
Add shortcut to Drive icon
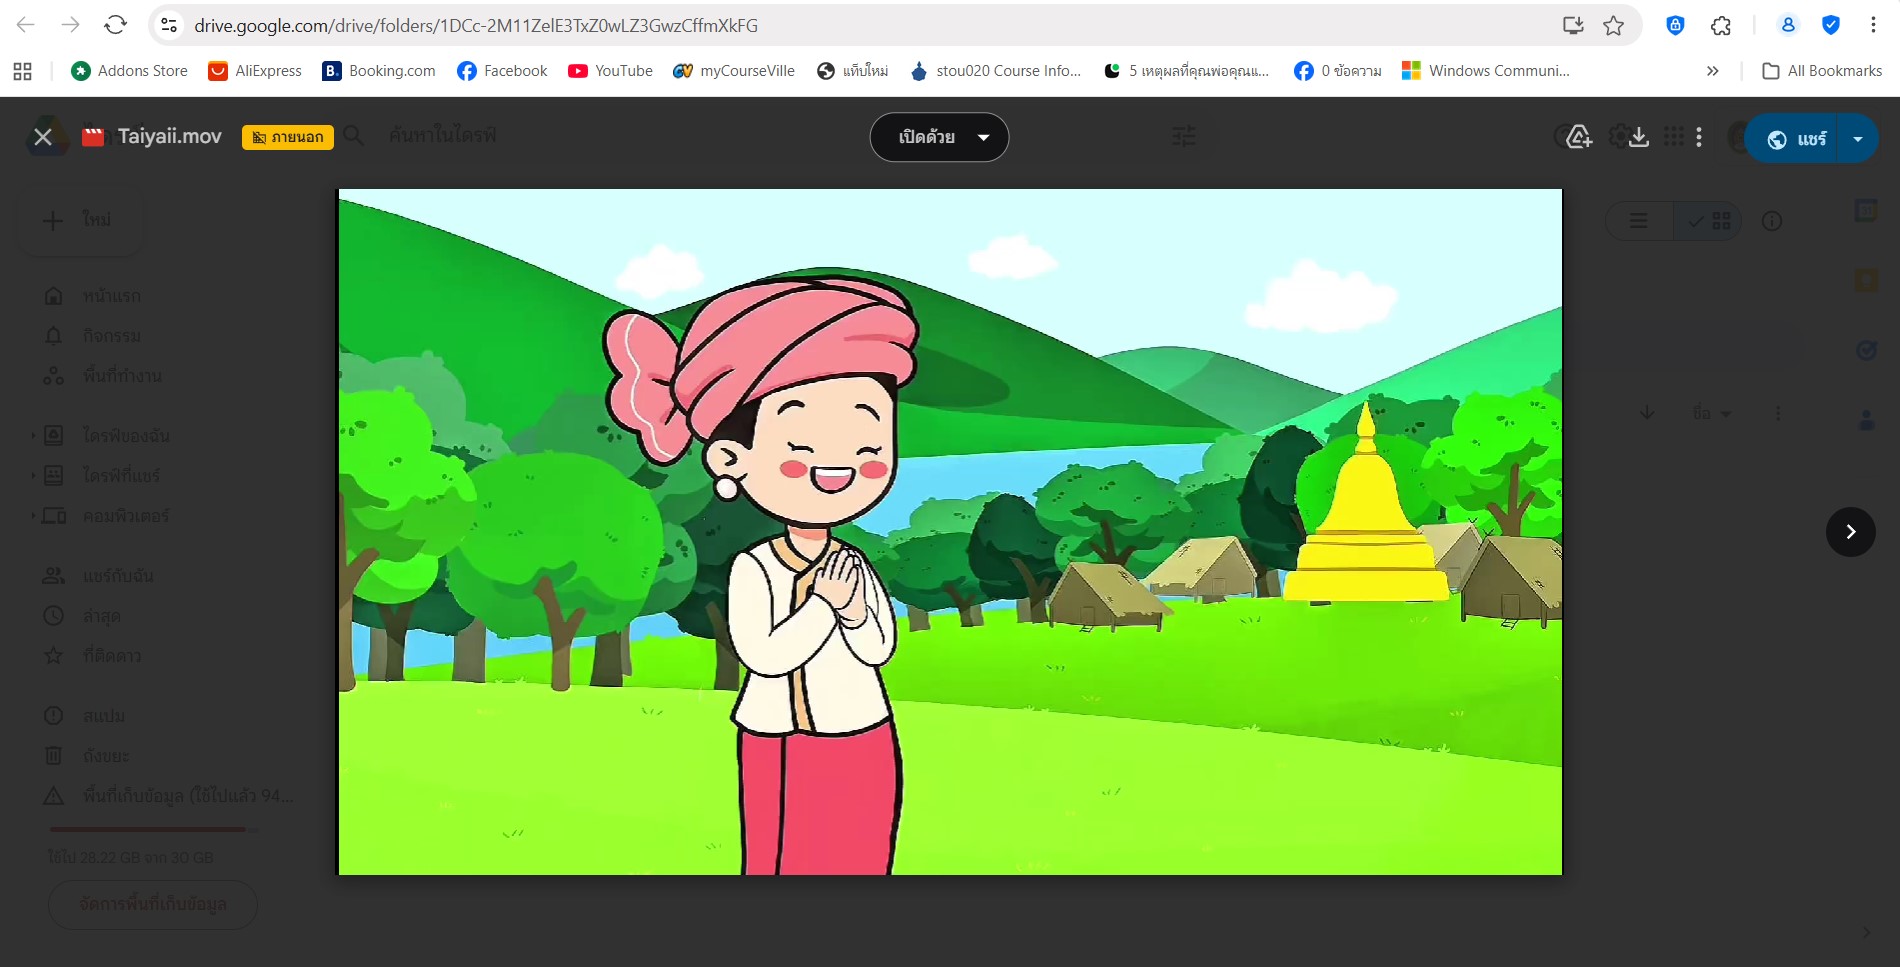(1579, 137)
